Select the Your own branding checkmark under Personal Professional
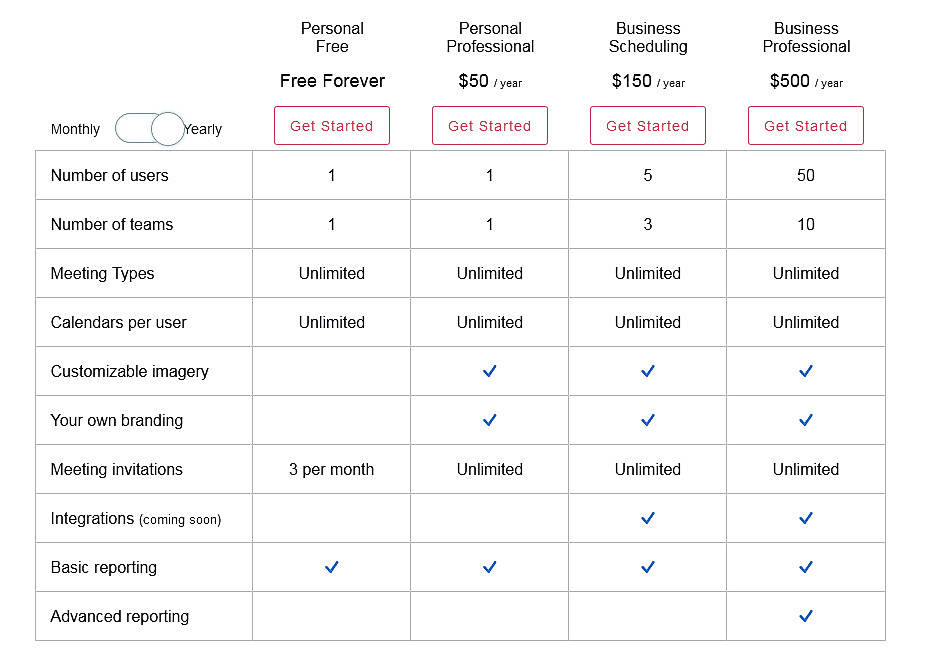The image size is (930, 656). pyautogui.click(x=489, y=420)
